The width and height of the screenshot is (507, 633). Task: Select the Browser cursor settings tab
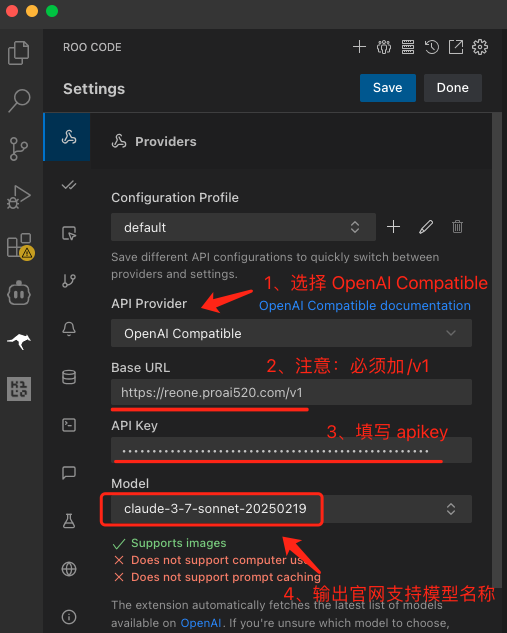[69, 233]
